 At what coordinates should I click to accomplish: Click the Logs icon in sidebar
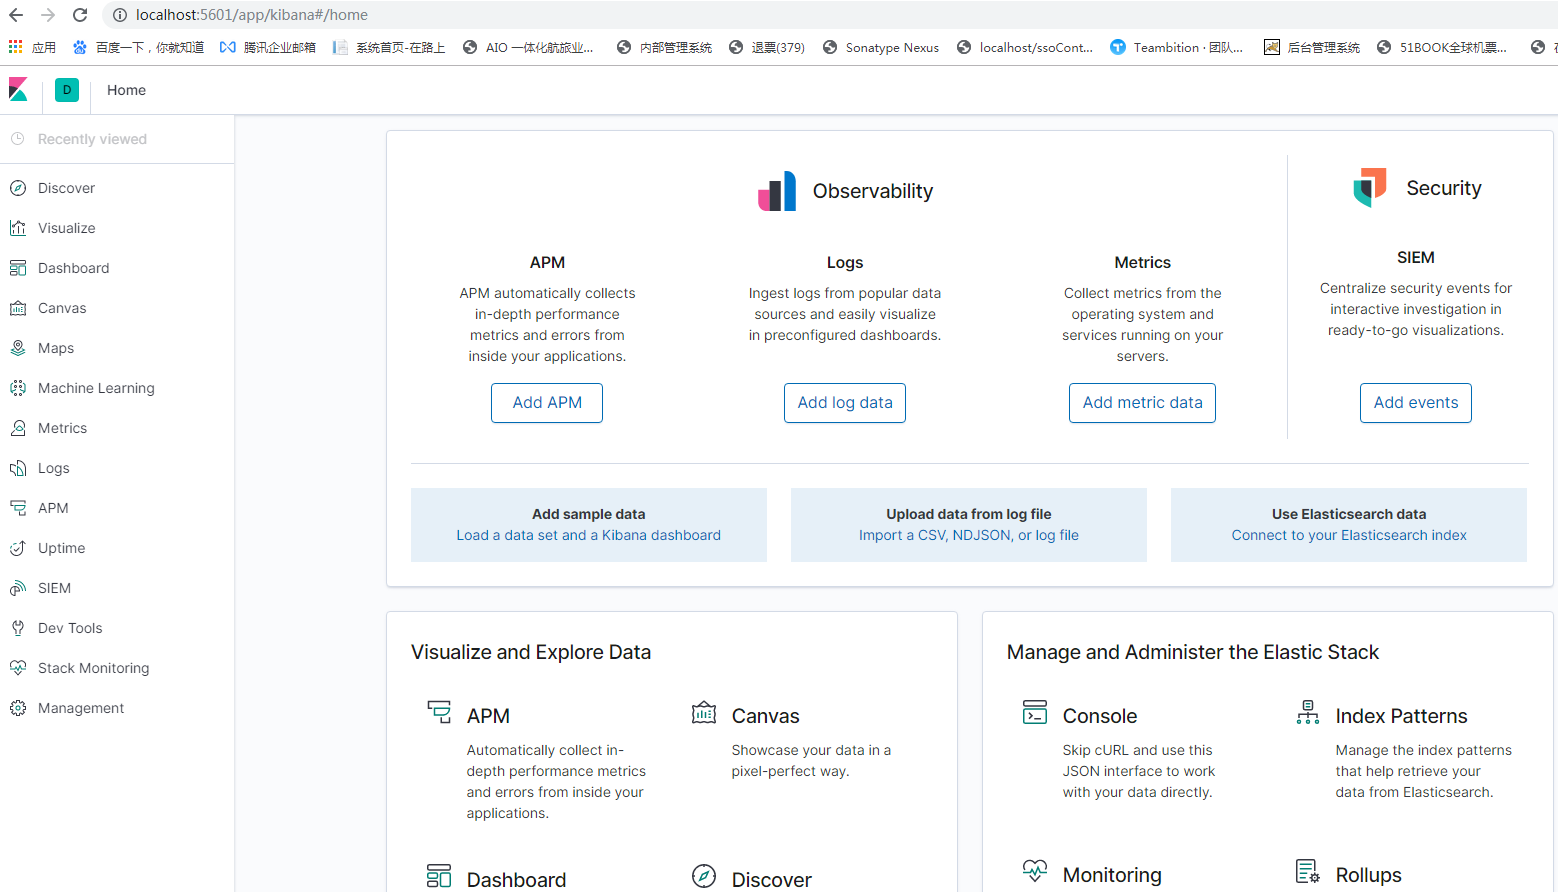[x=18, y=468]
